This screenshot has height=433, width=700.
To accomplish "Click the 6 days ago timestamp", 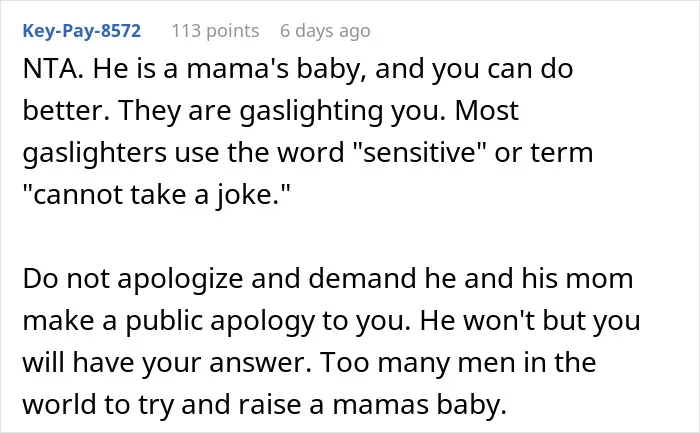I will pyautogui.click(x=325, y=31).
